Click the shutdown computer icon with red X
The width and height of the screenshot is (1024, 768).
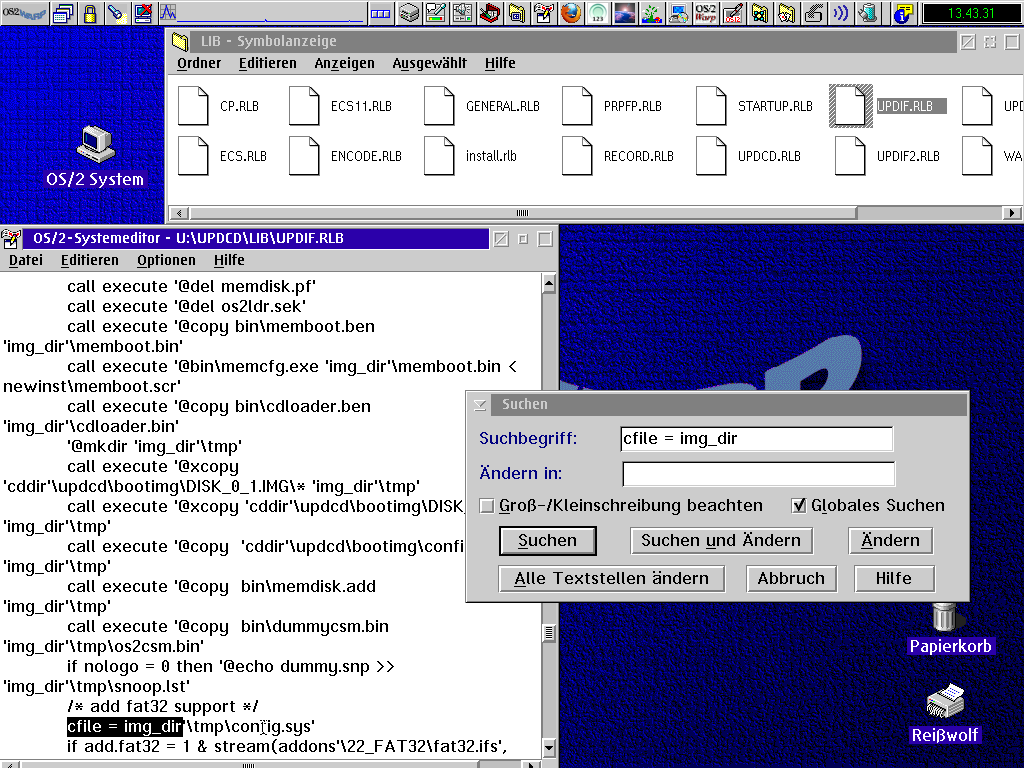(143, 13)
